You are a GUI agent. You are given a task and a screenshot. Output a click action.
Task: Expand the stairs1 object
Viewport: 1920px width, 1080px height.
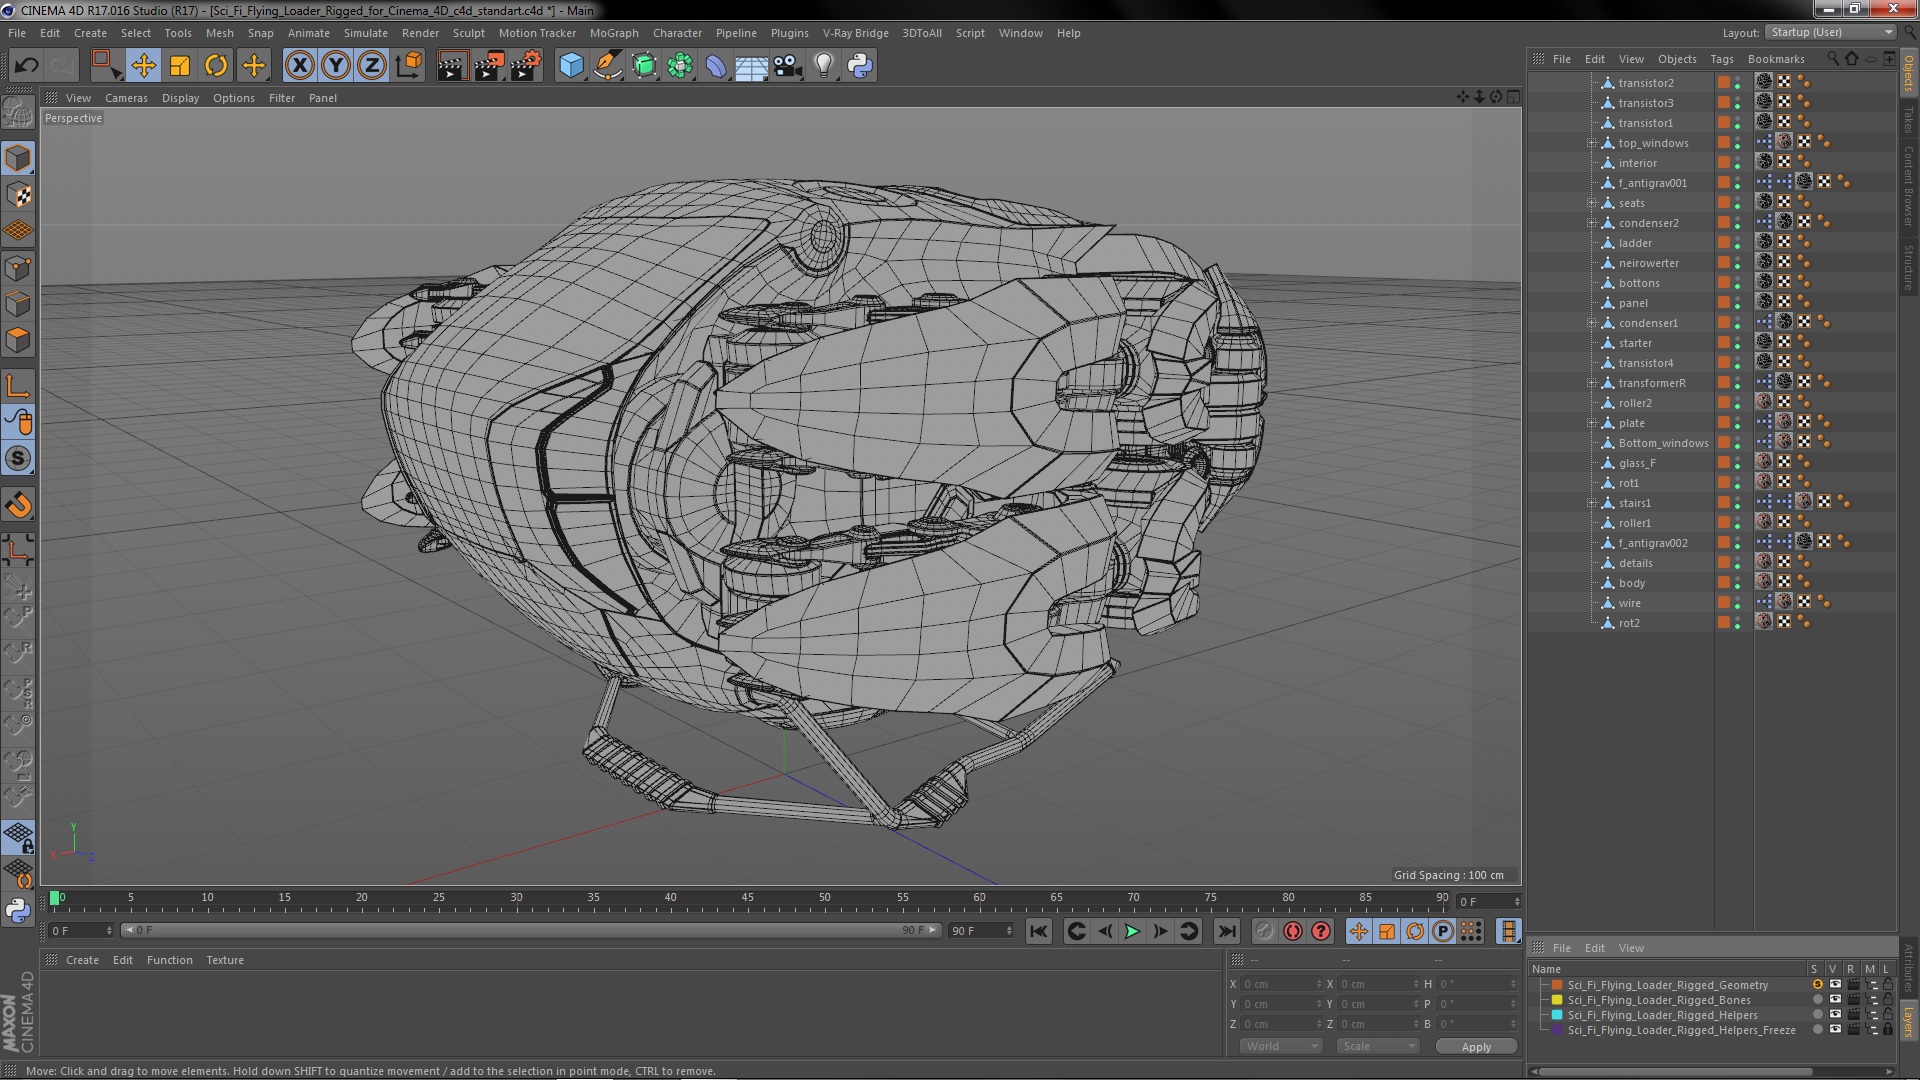point(1592,503)
